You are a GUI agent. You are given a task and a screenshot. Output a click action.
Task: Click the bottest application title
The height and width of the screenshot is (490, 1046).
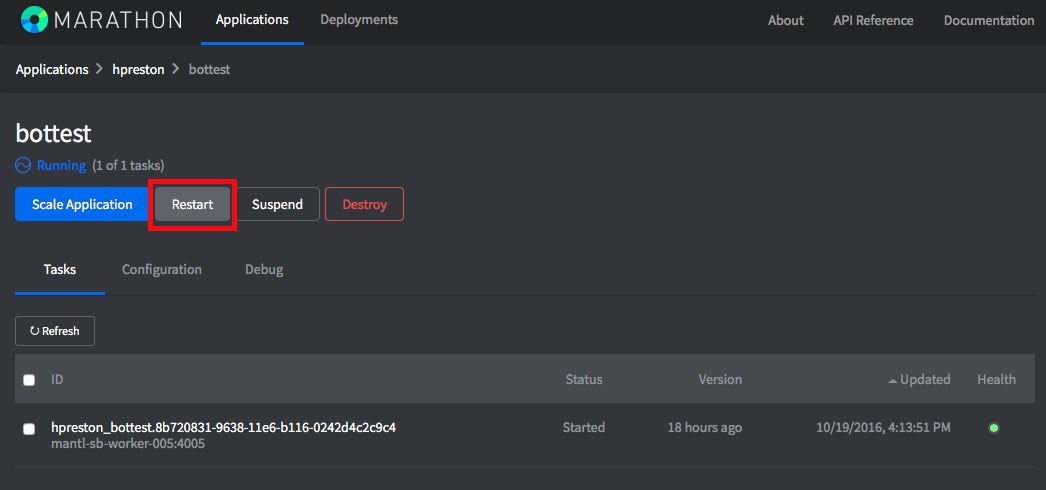53,134
